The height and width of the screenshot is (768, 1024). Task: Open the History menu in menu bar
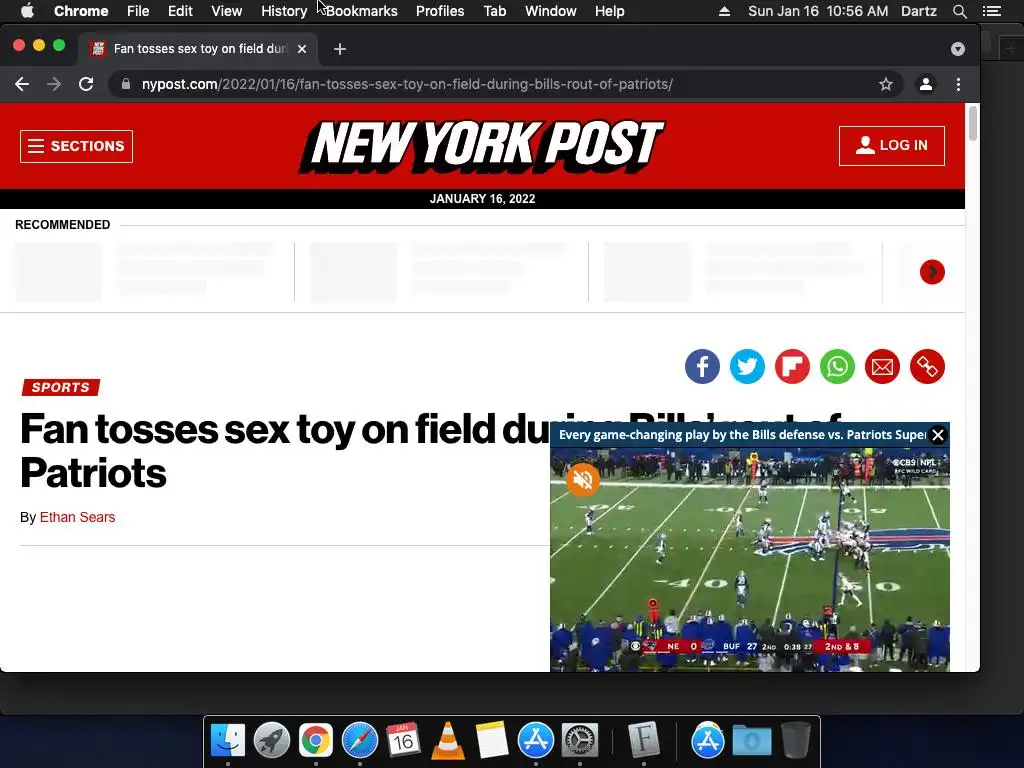(x=284, y=11)
